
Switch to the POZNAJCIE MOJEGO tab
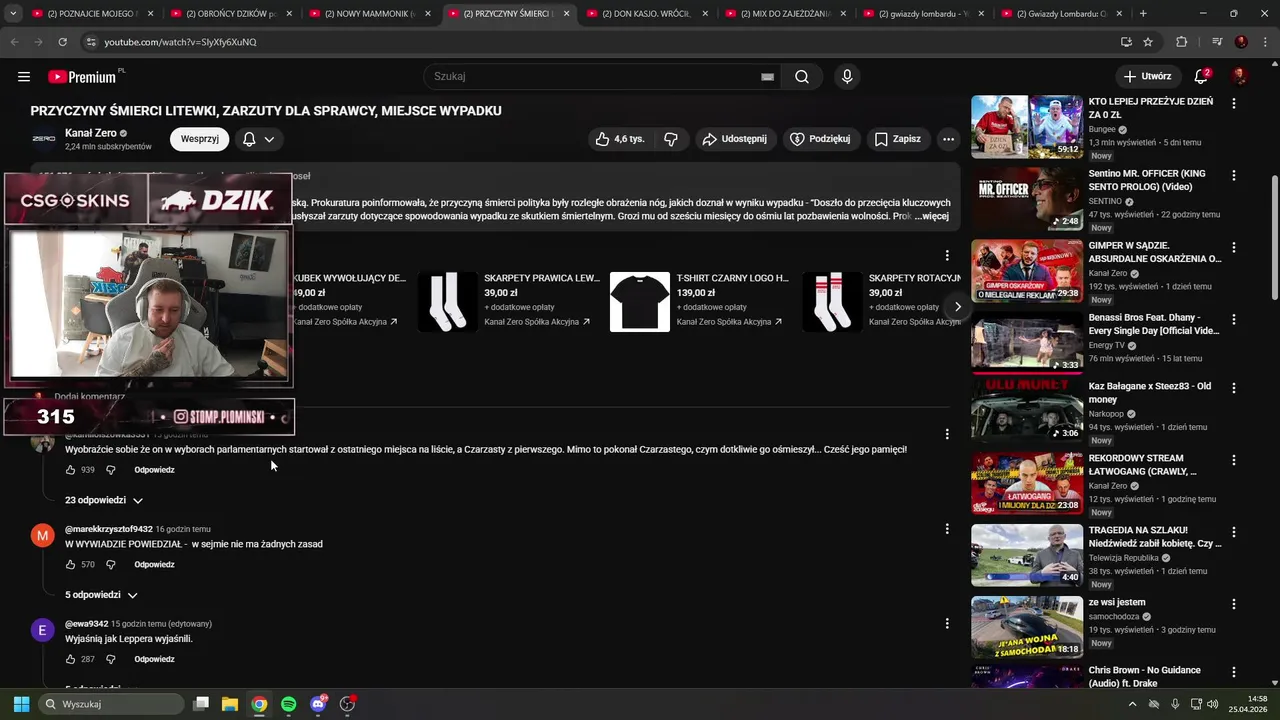92,14
